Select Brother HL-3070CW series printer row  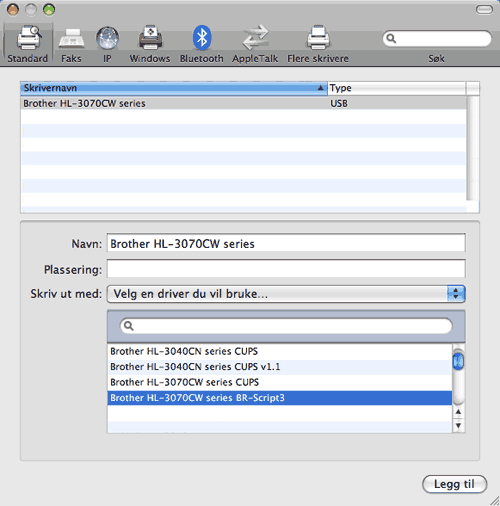[x=243, y=103]
